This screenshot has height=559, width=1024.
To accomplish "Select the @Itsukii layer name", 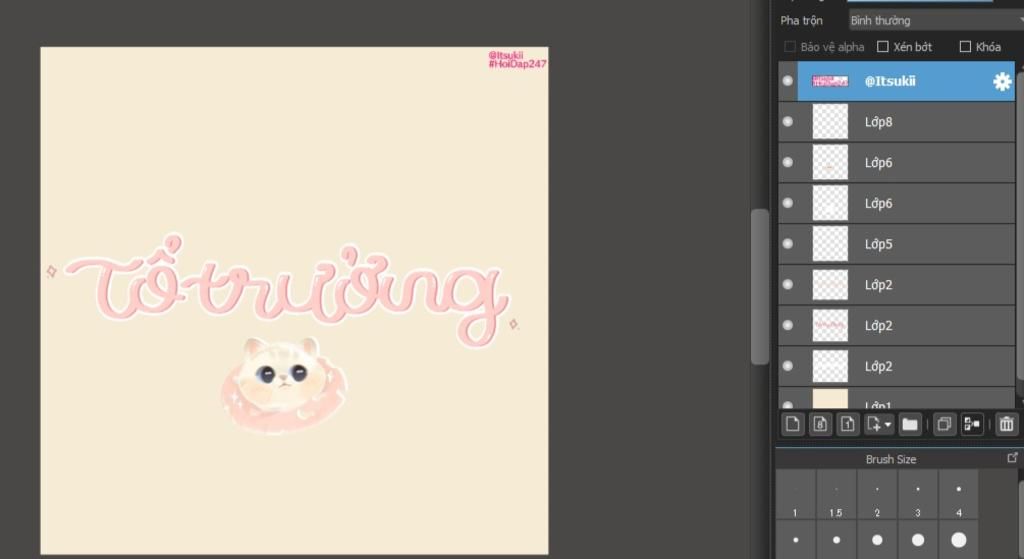I will coord(890,81).
